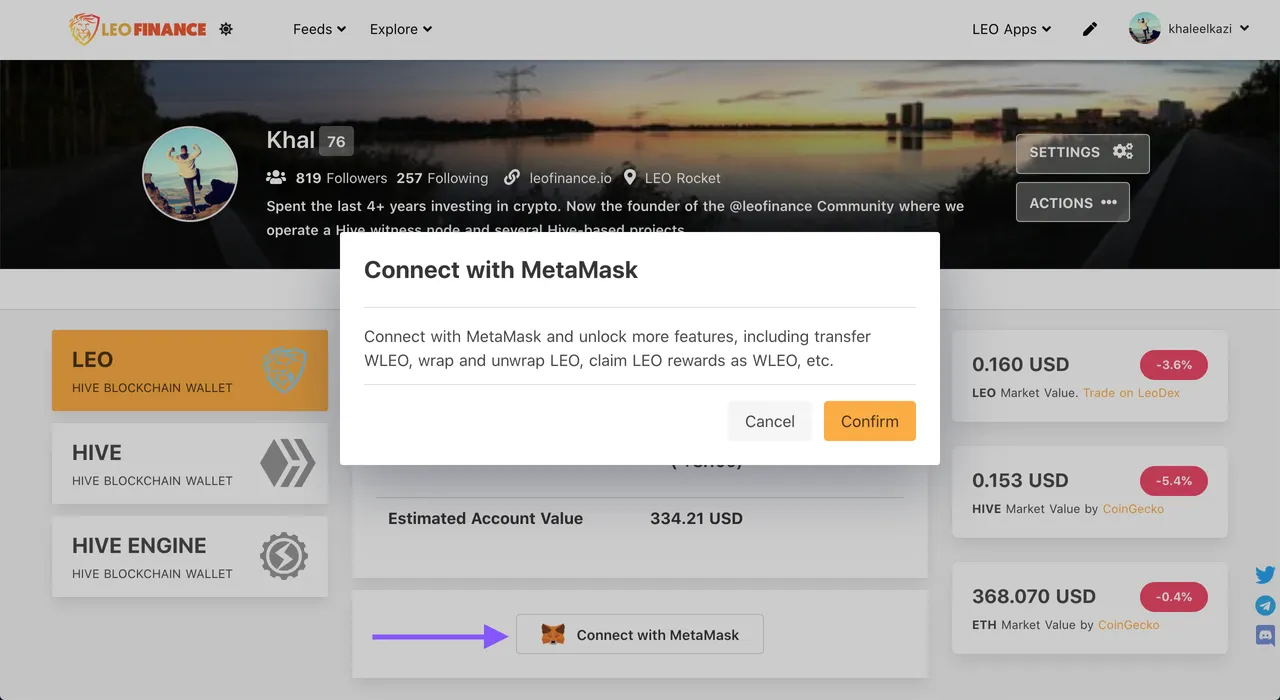Open the ACTIONS menu button
This screenshot has height=700, width=1280.
tap(1072, 202)
